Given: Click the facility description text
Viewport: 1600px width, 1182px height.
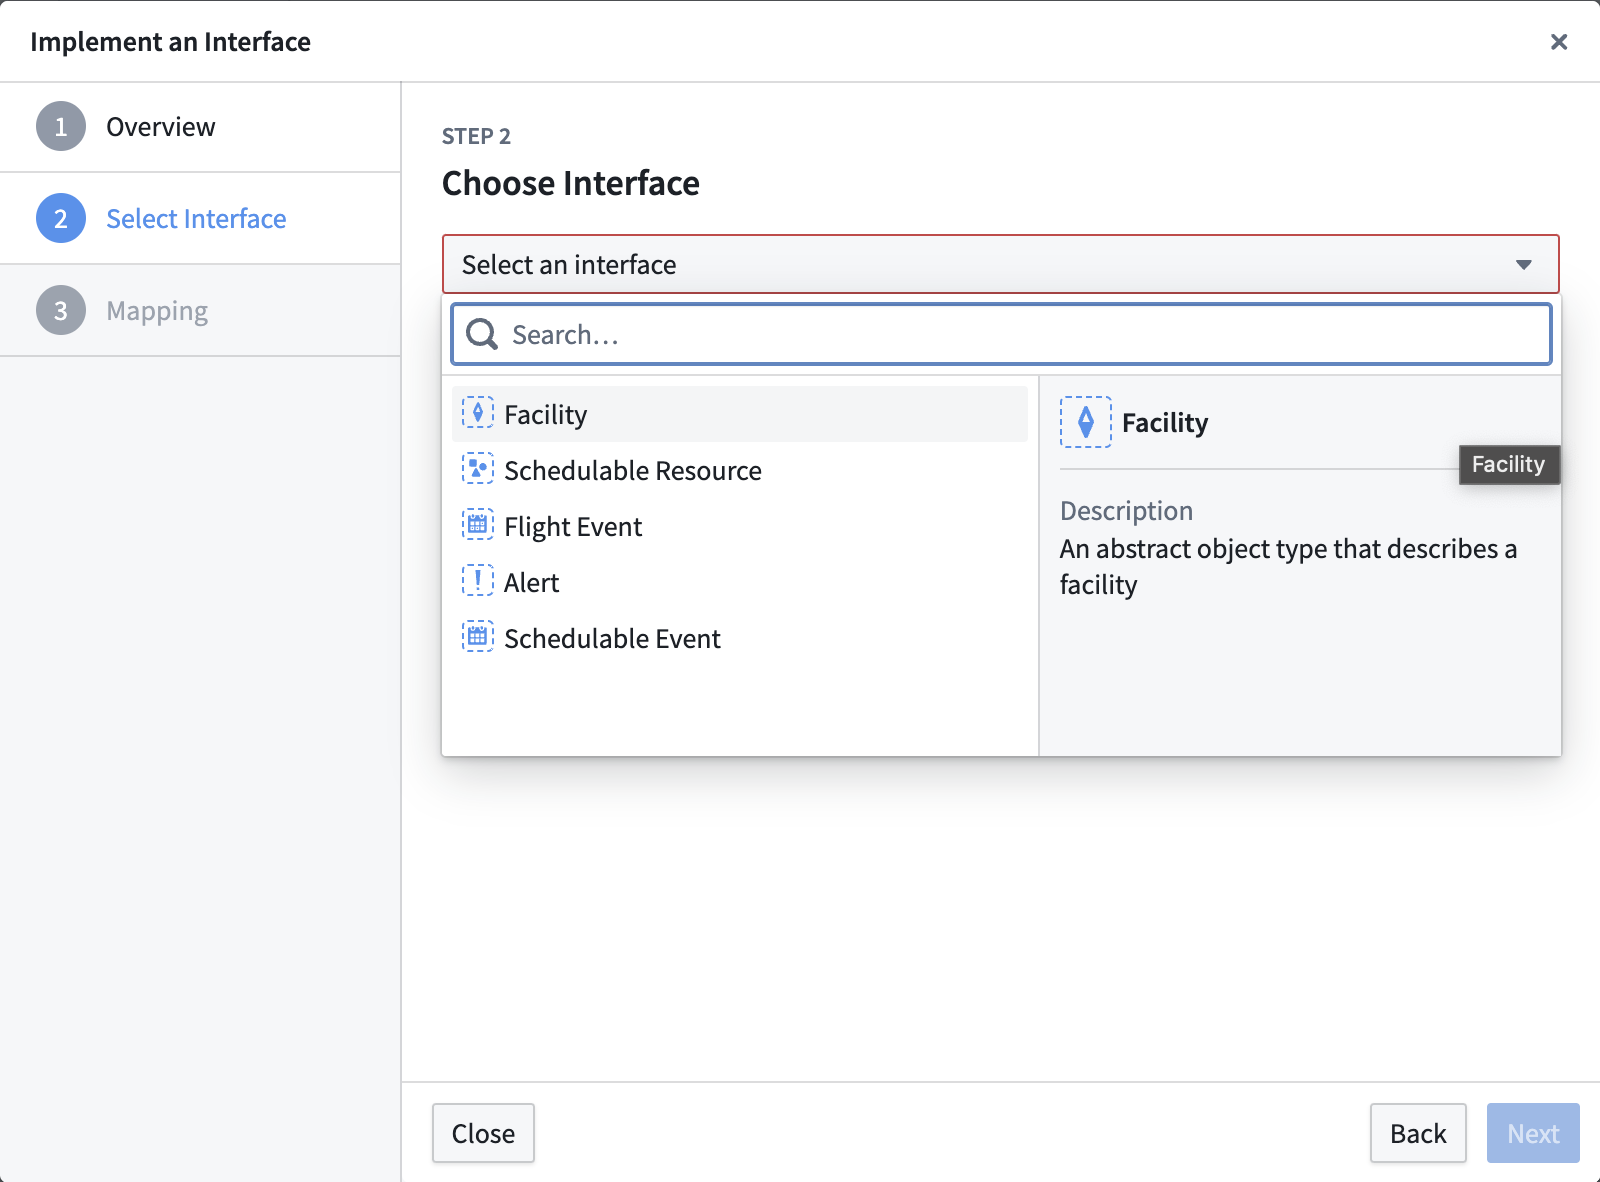Looking at the screenshot, I should click(x=1288, y=567).
